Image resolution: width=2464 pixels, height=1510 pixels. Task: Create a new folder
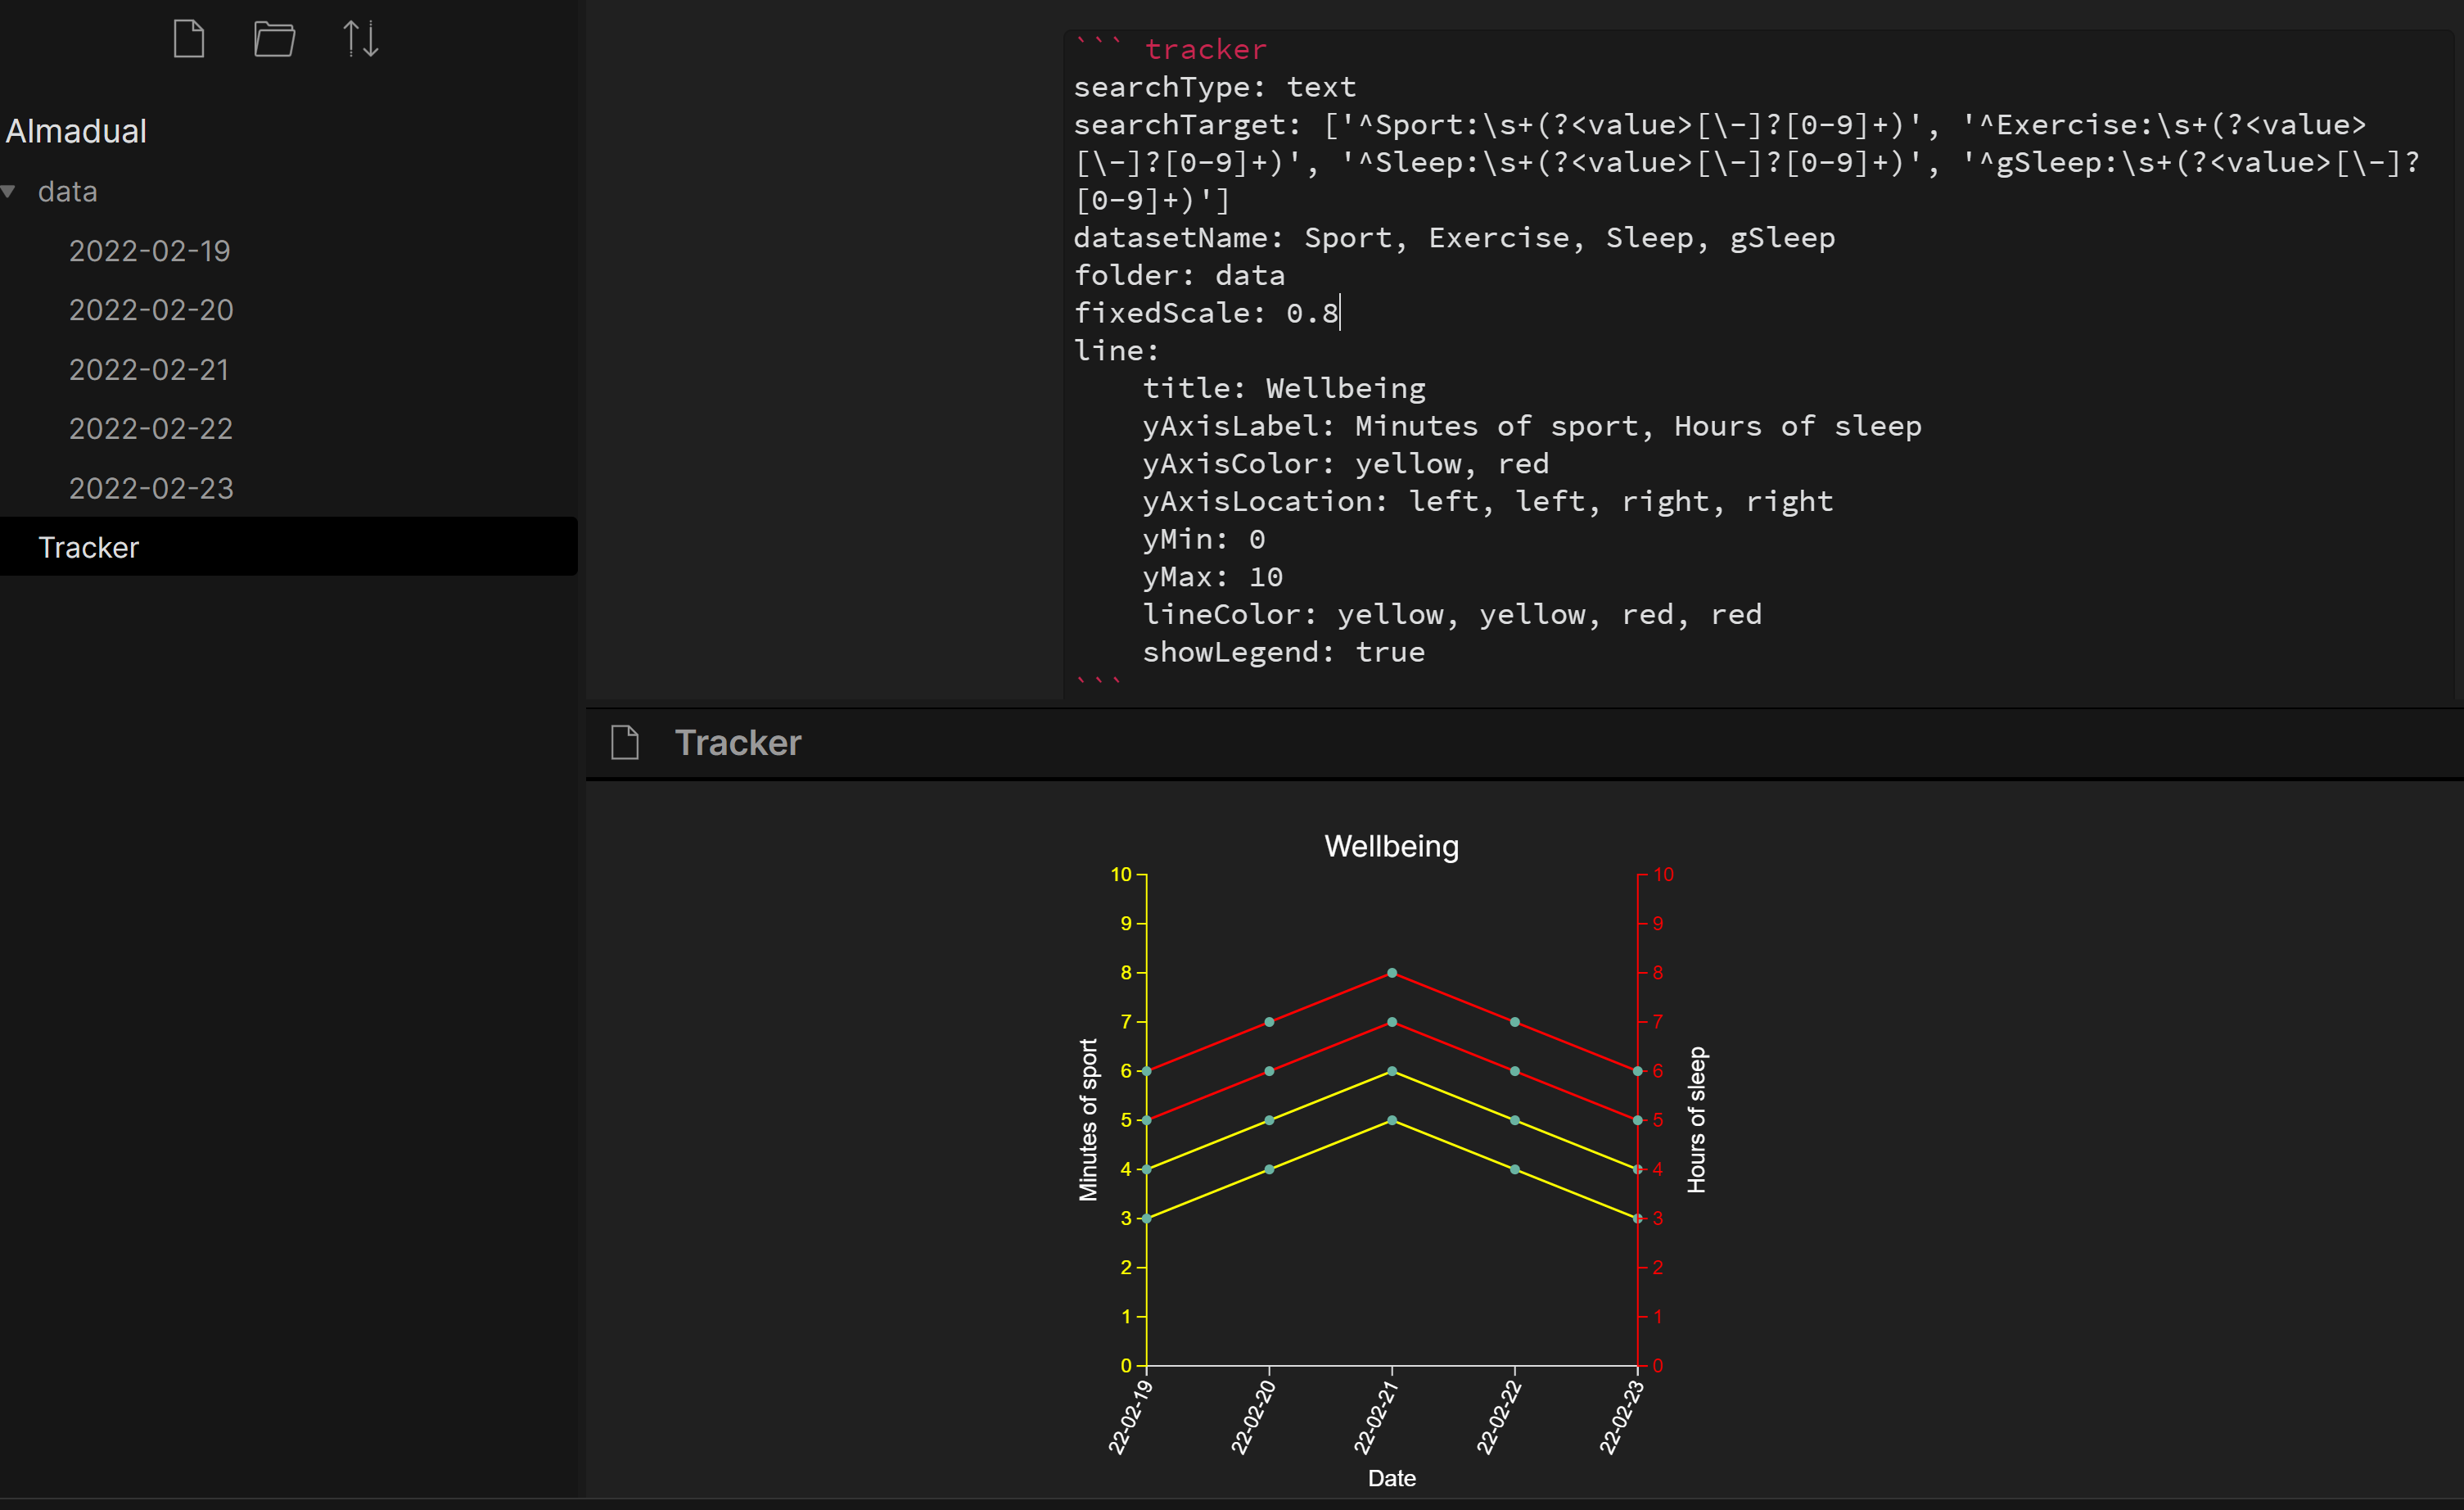[274, 38]
